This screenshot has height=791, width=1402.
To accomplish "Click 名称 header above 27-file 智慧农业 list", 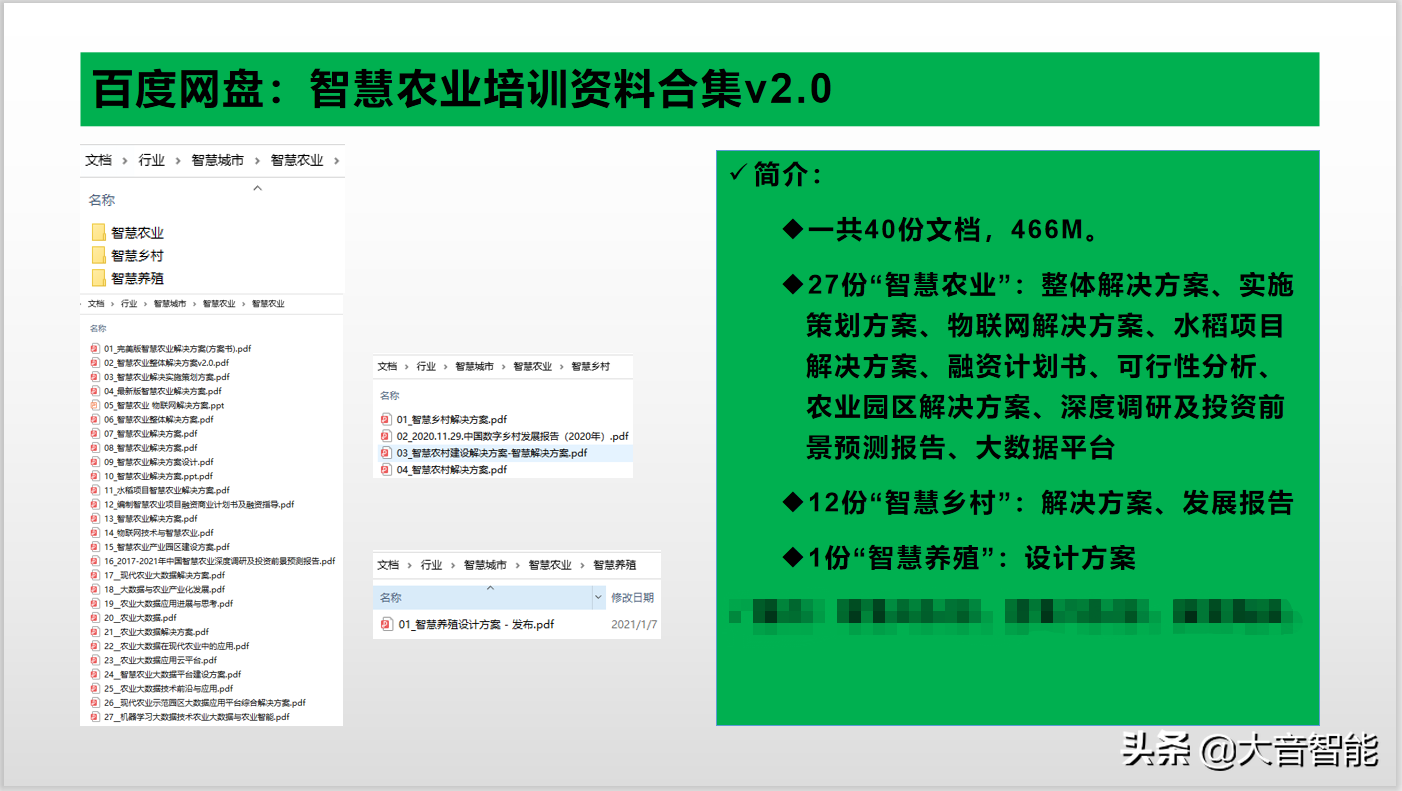I will 98,328.
